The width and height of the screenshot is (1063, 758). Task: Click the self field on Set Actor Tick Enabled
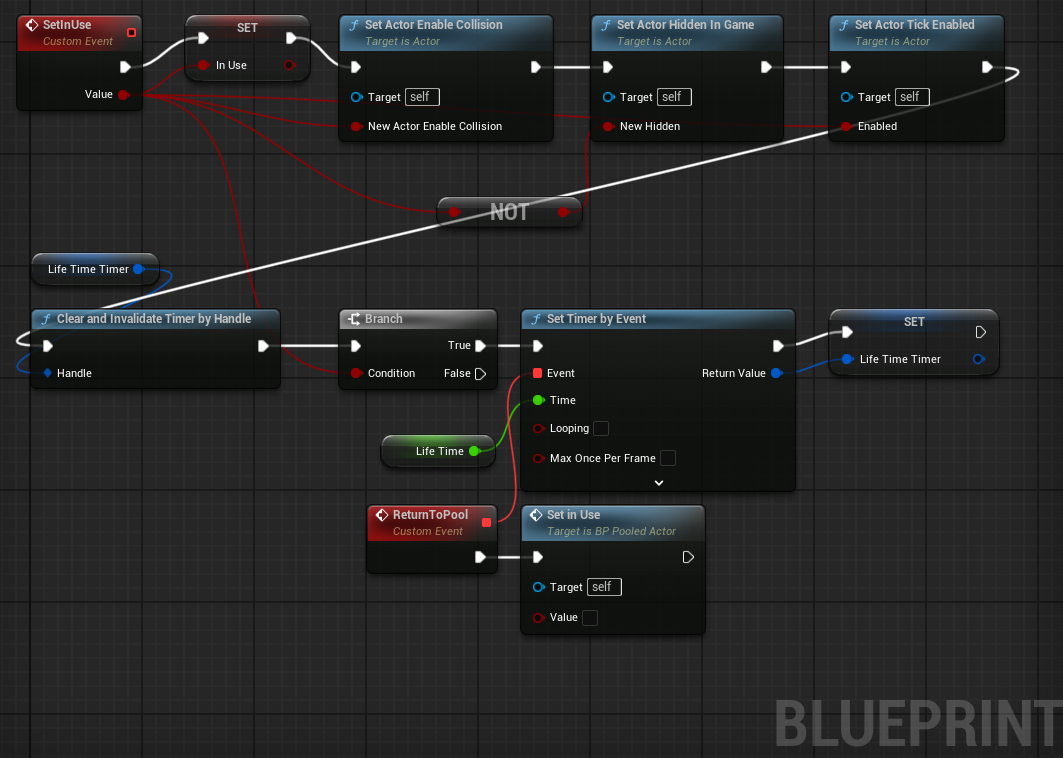coord(911,97)
